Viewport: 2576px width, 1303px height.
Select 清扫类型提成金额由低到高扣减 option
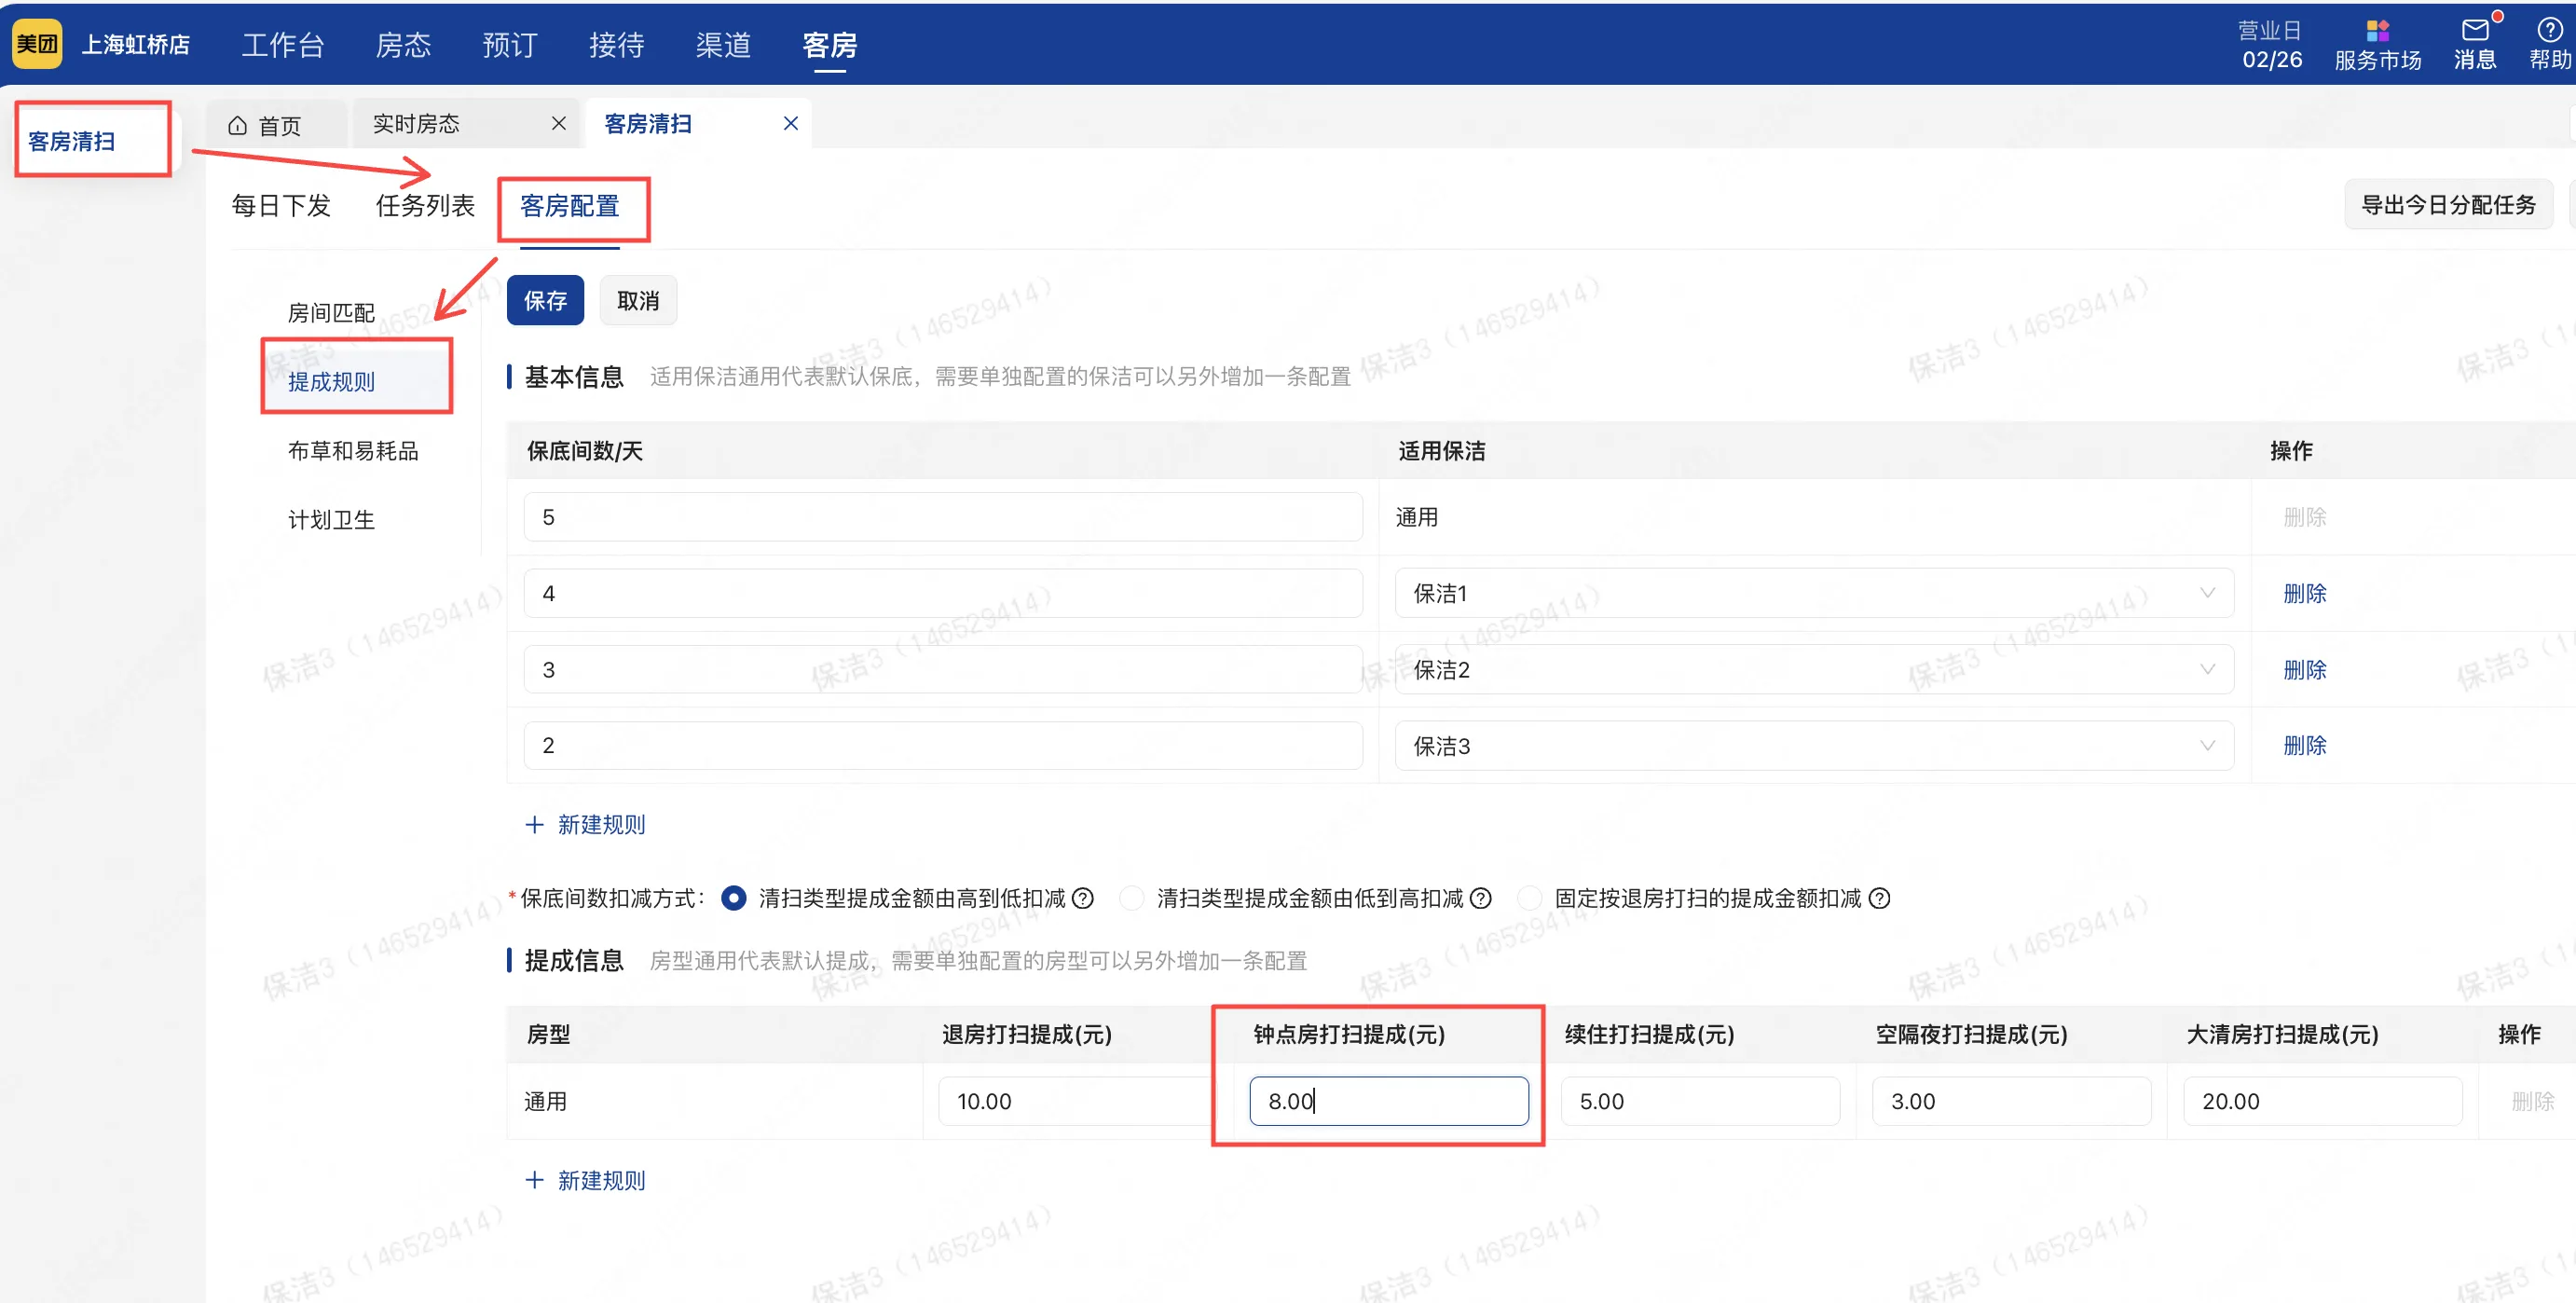1131,898
